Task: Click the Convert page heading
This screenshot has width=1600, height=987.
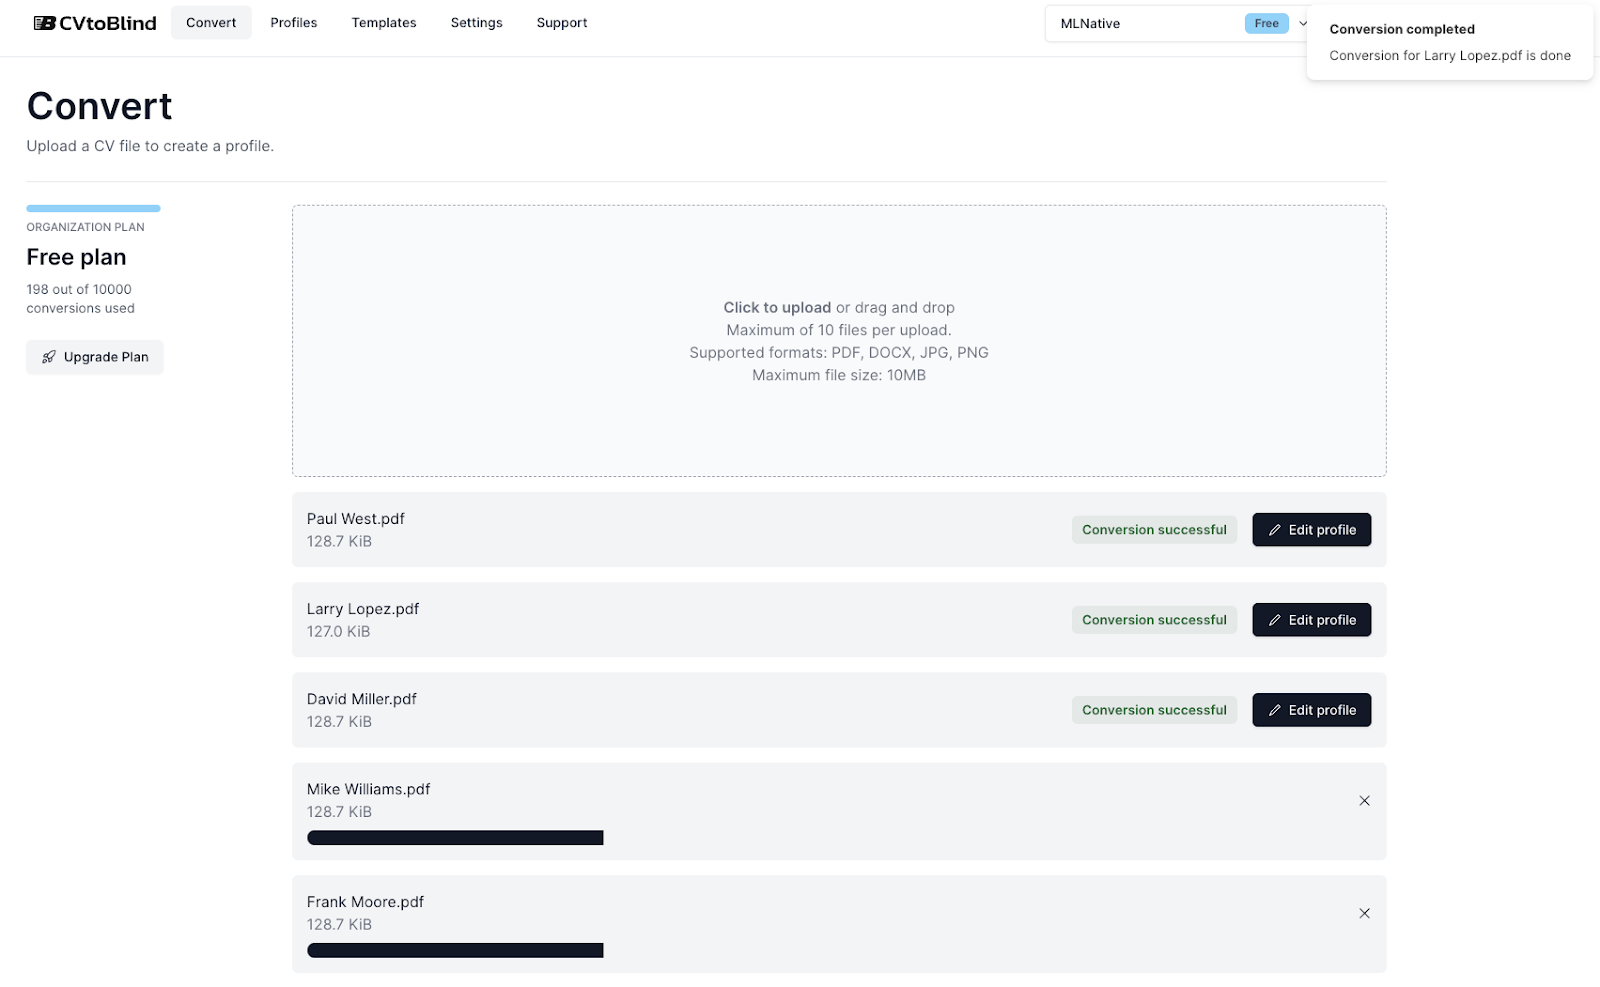Action: pos(99,106)
